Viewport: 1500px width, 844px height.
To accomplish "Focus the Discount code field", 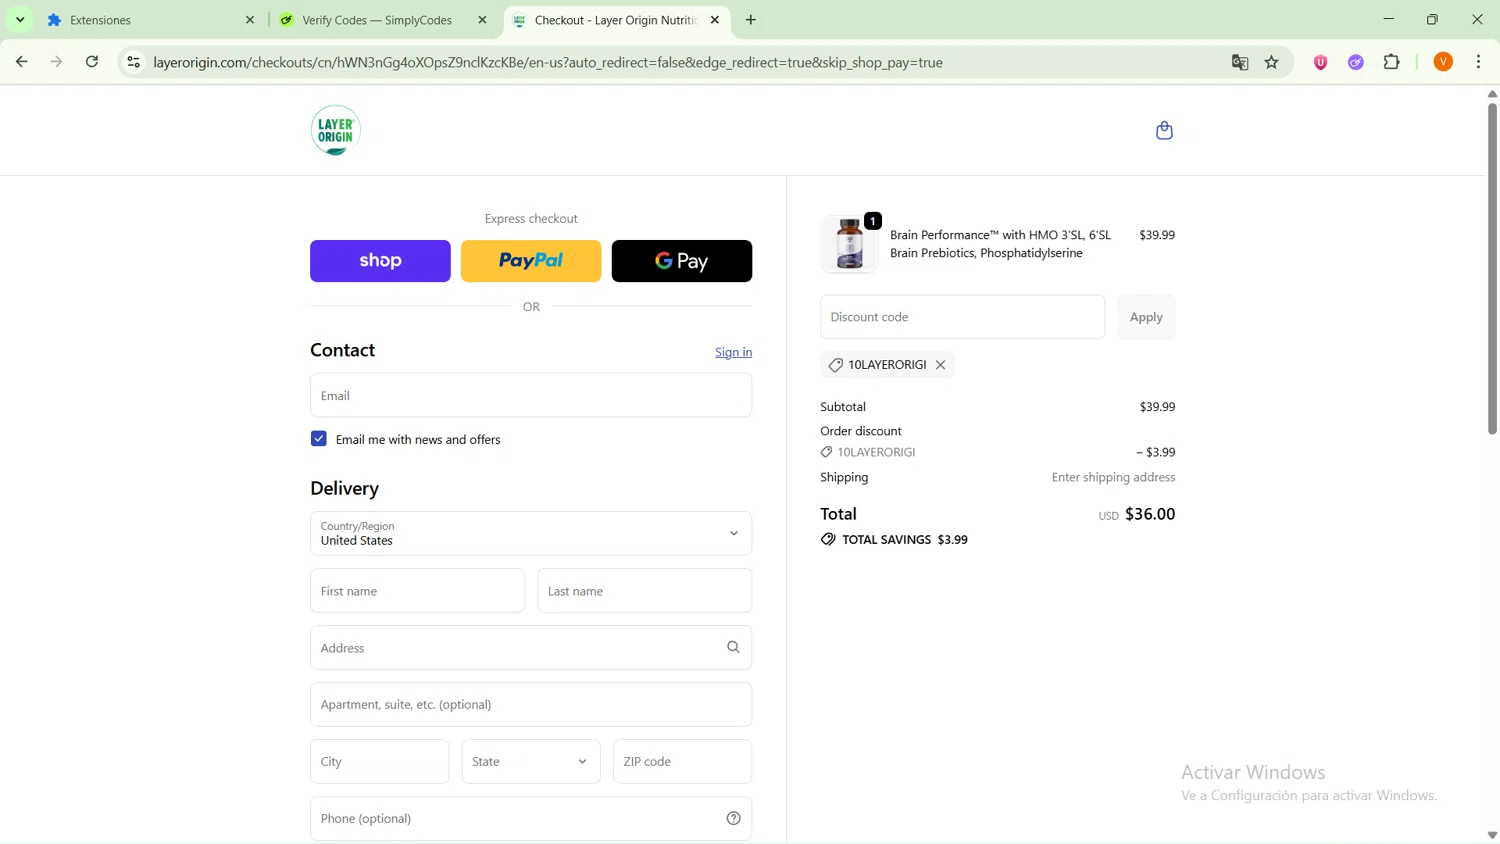I will click(962, 317).
